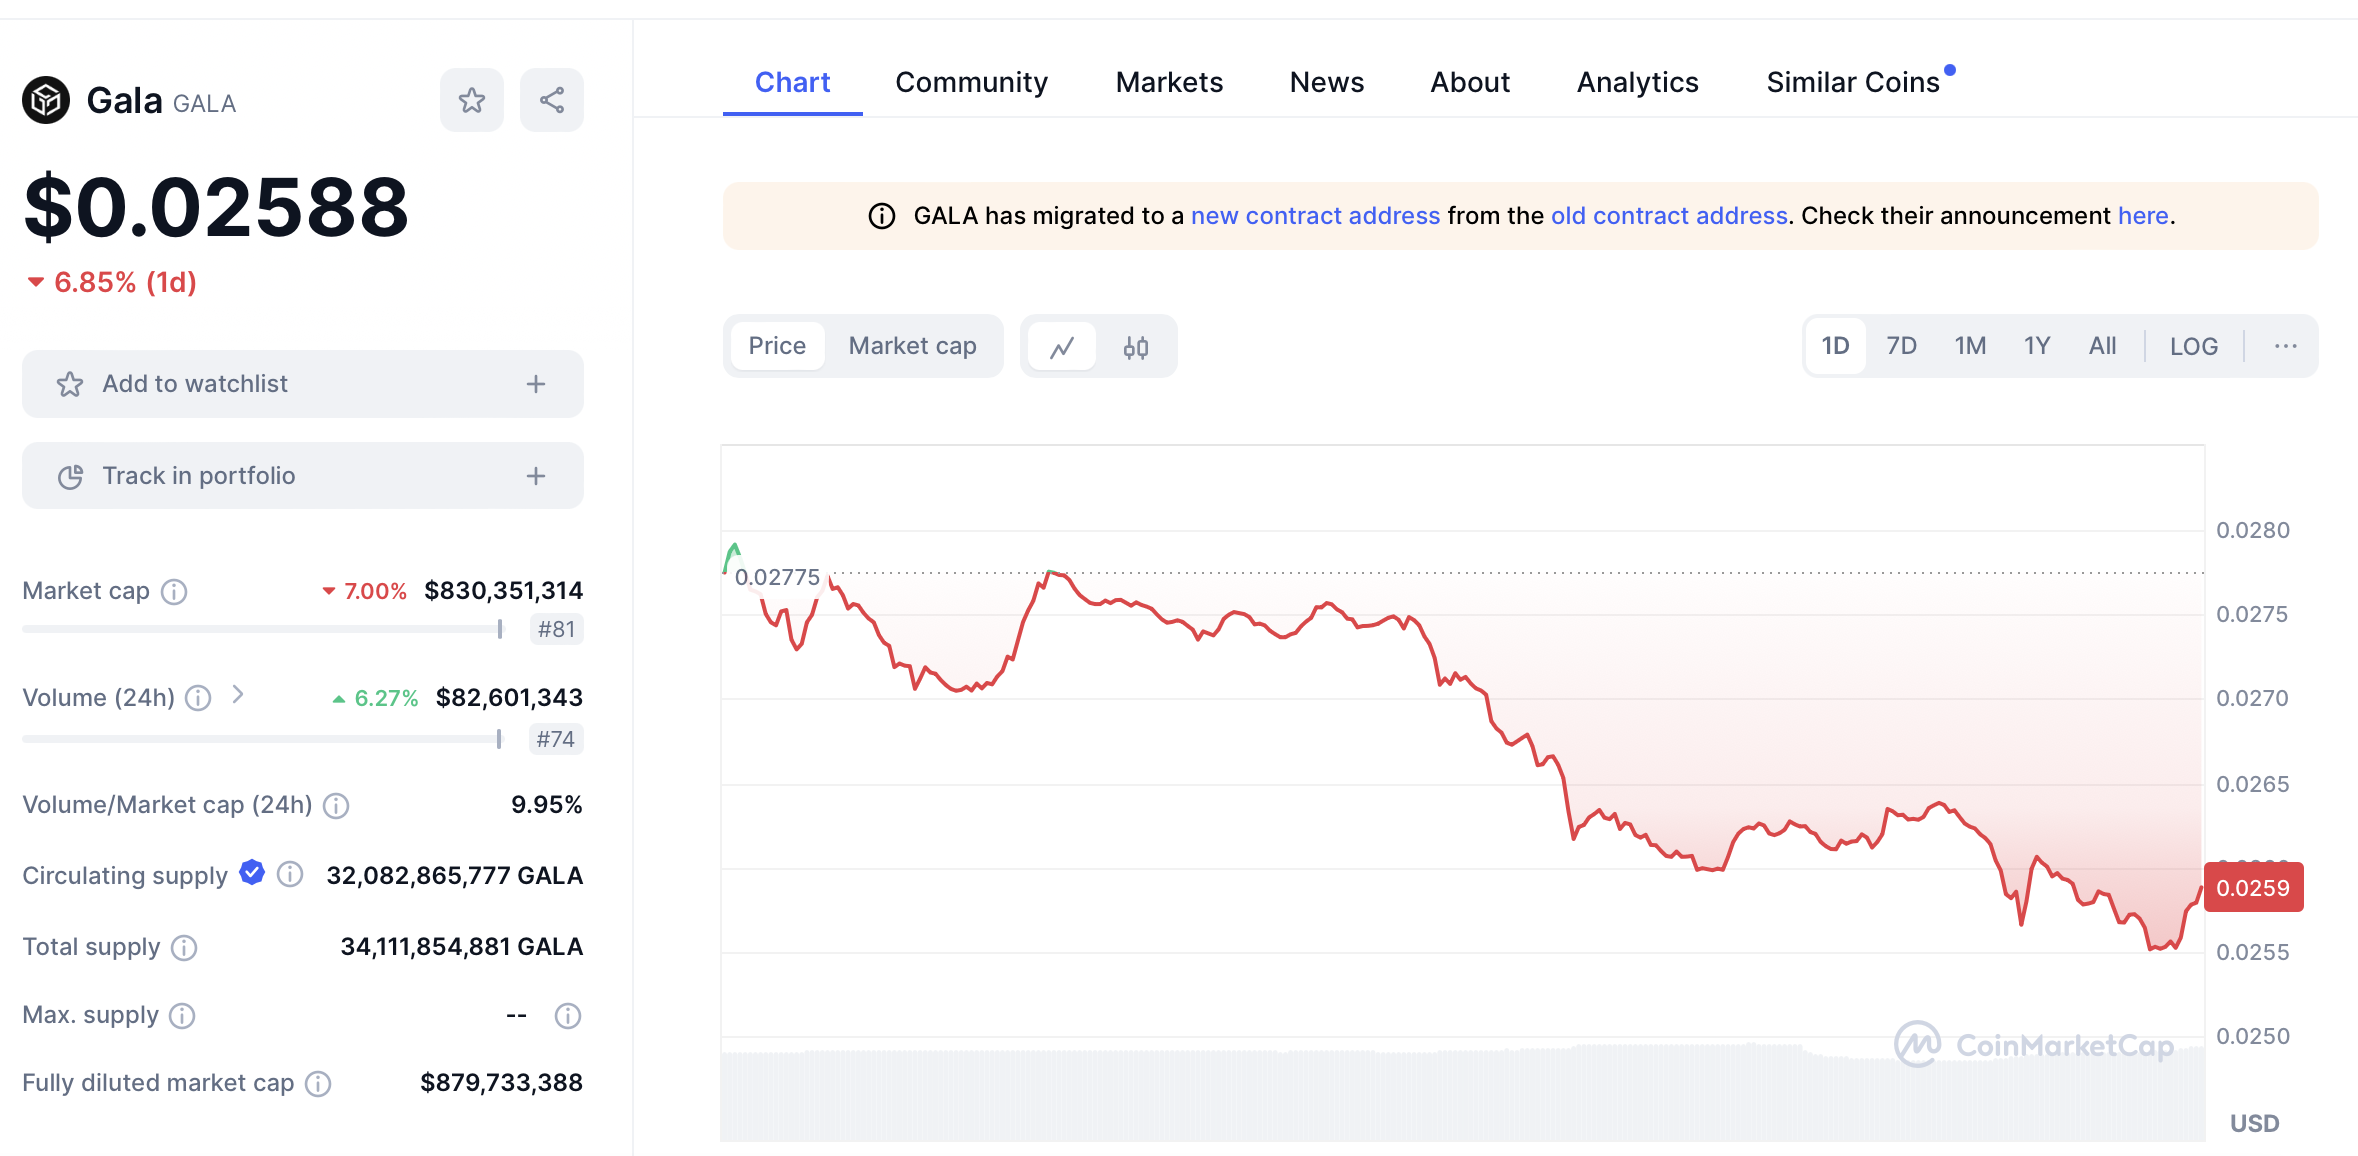Select the 7D time range

(x=1901, y=346)
